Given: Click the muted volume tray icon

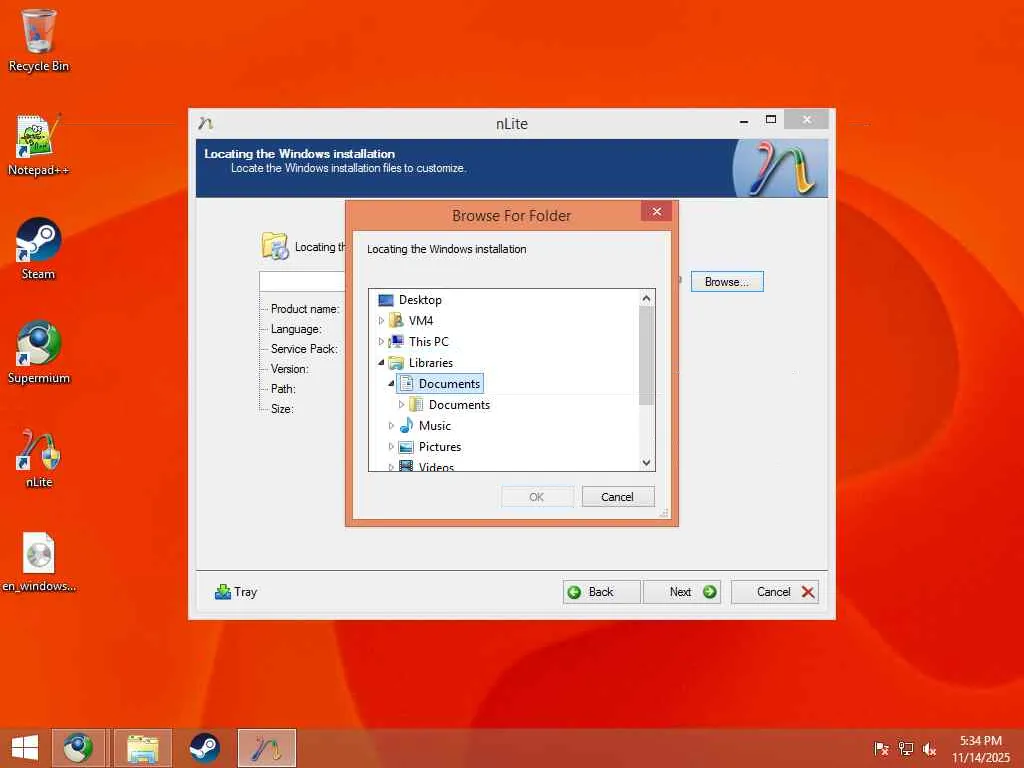Looking at the screenshot, I should tap(930, 748).
